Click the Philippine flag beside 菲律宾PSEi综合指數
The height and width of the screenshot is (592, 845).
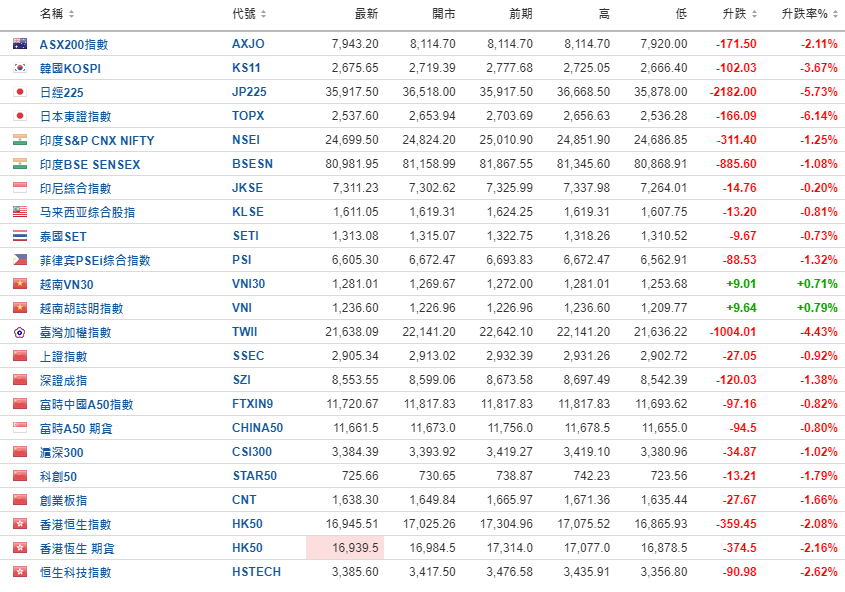[x=19, y=260]
